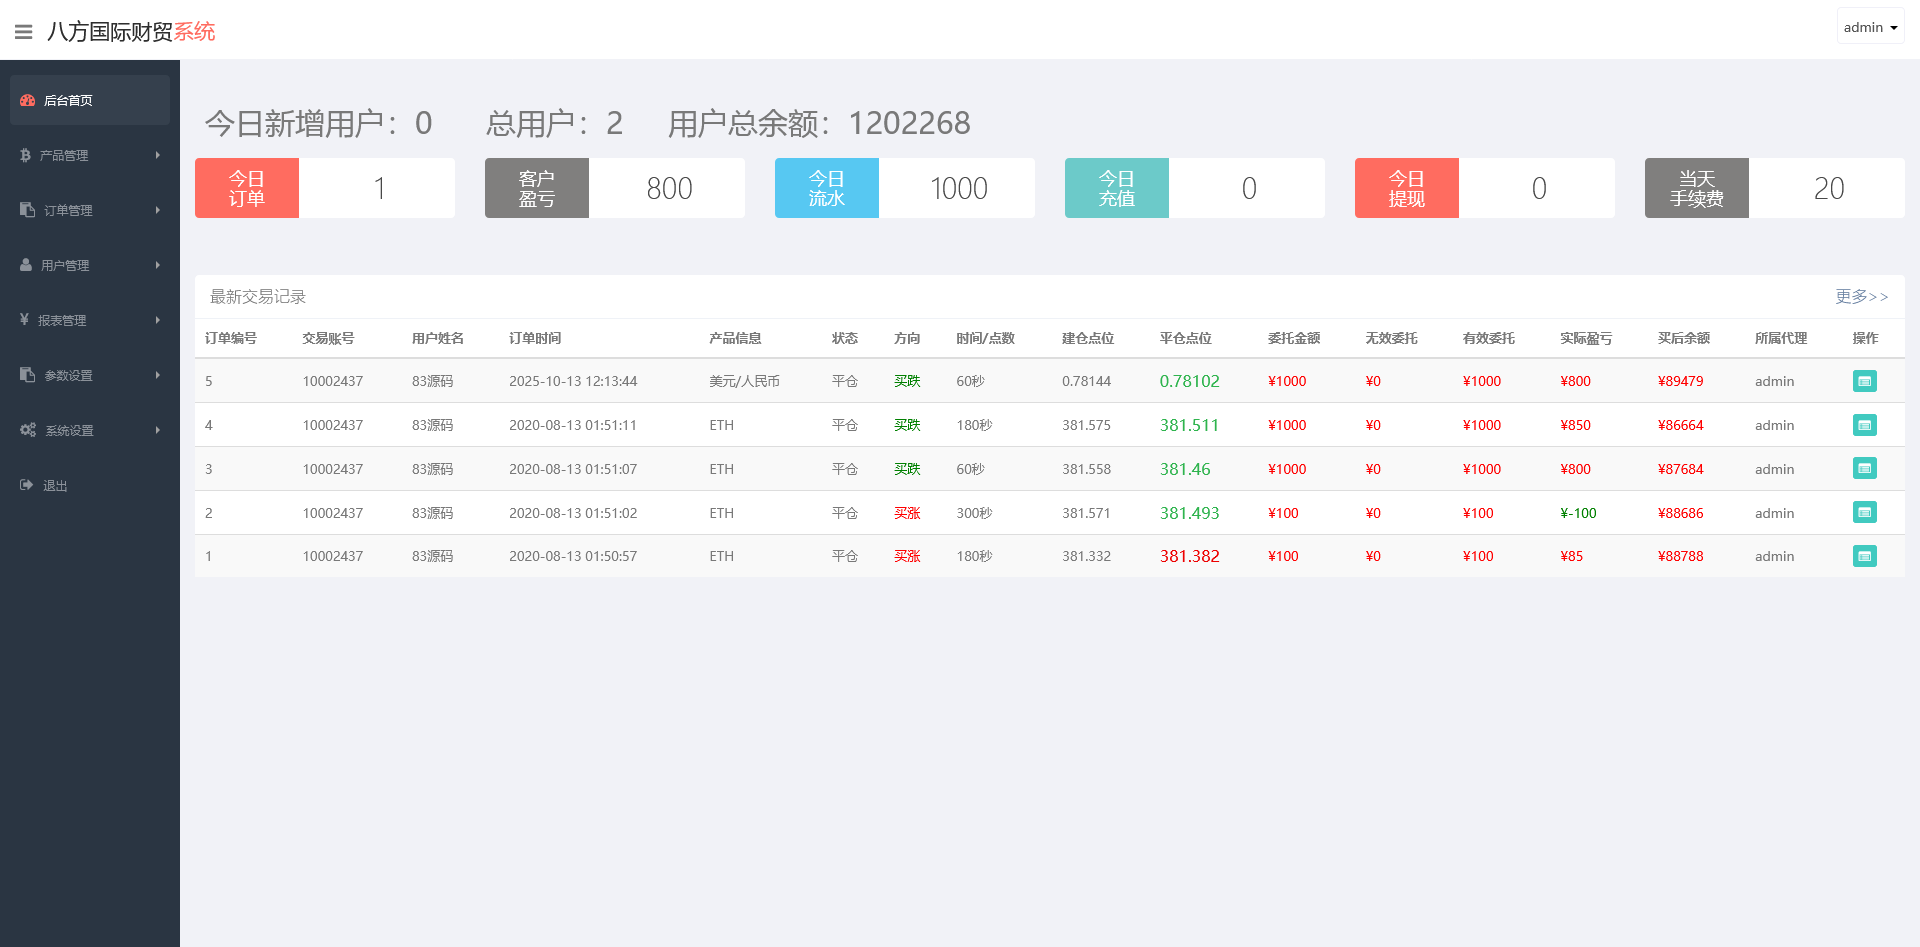The image size is (1920, 947).
Task: Click the dashboard icon beside 后台首页
Action: pyautogui.click(x=28, y=100)
